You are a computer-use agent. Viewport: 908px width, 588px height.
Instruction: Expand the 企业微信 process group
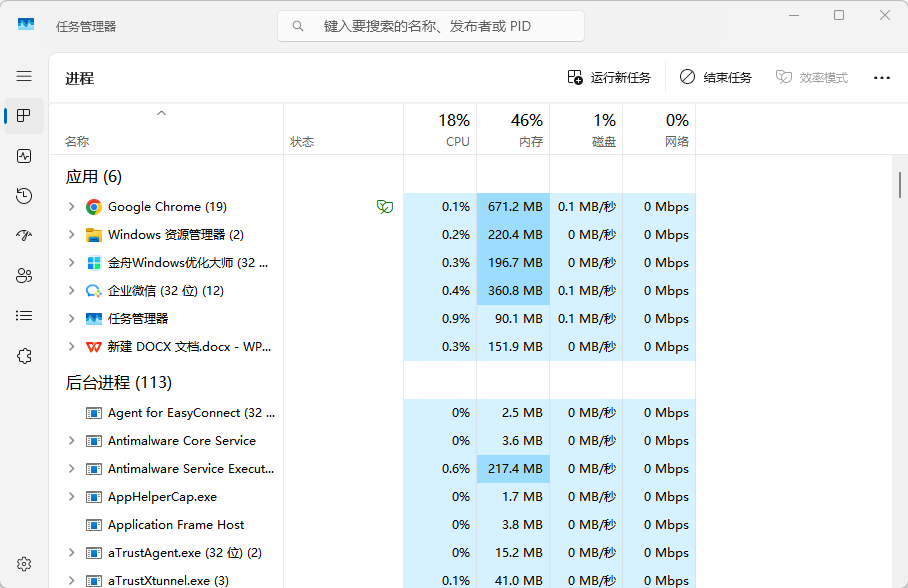pos(71,291)
